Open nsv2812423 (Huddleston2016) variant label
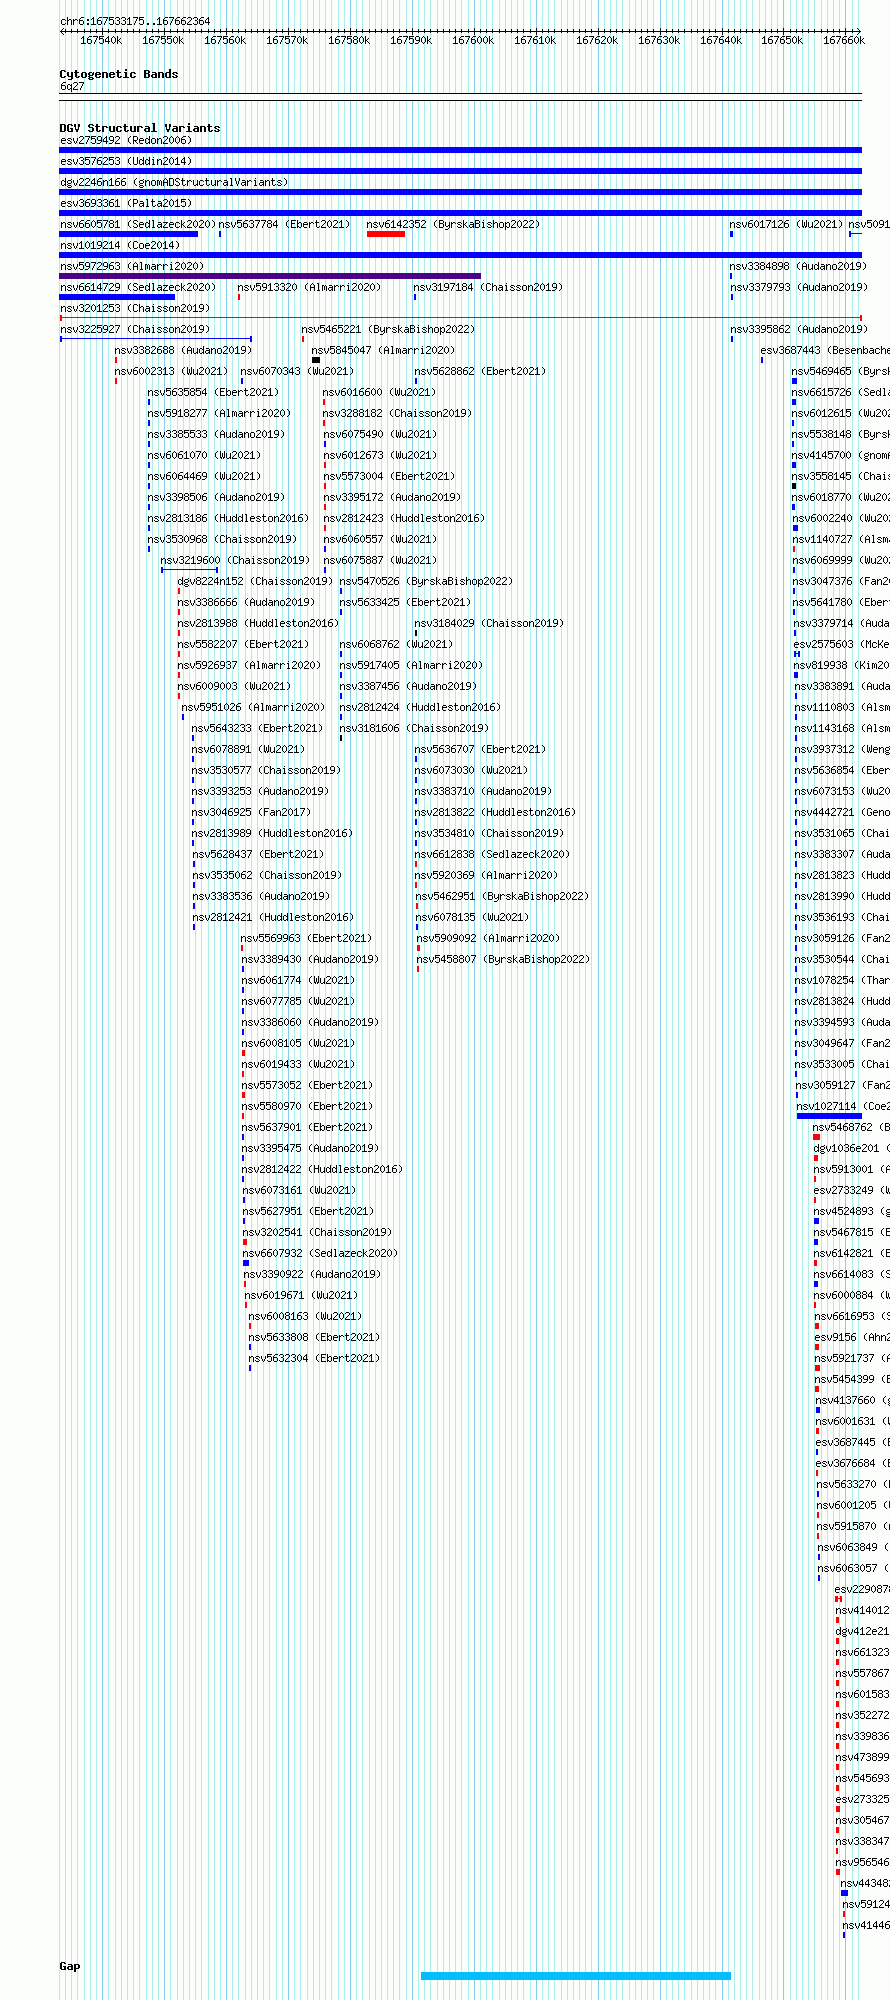The image size is (890, 2000). [404, 518]
